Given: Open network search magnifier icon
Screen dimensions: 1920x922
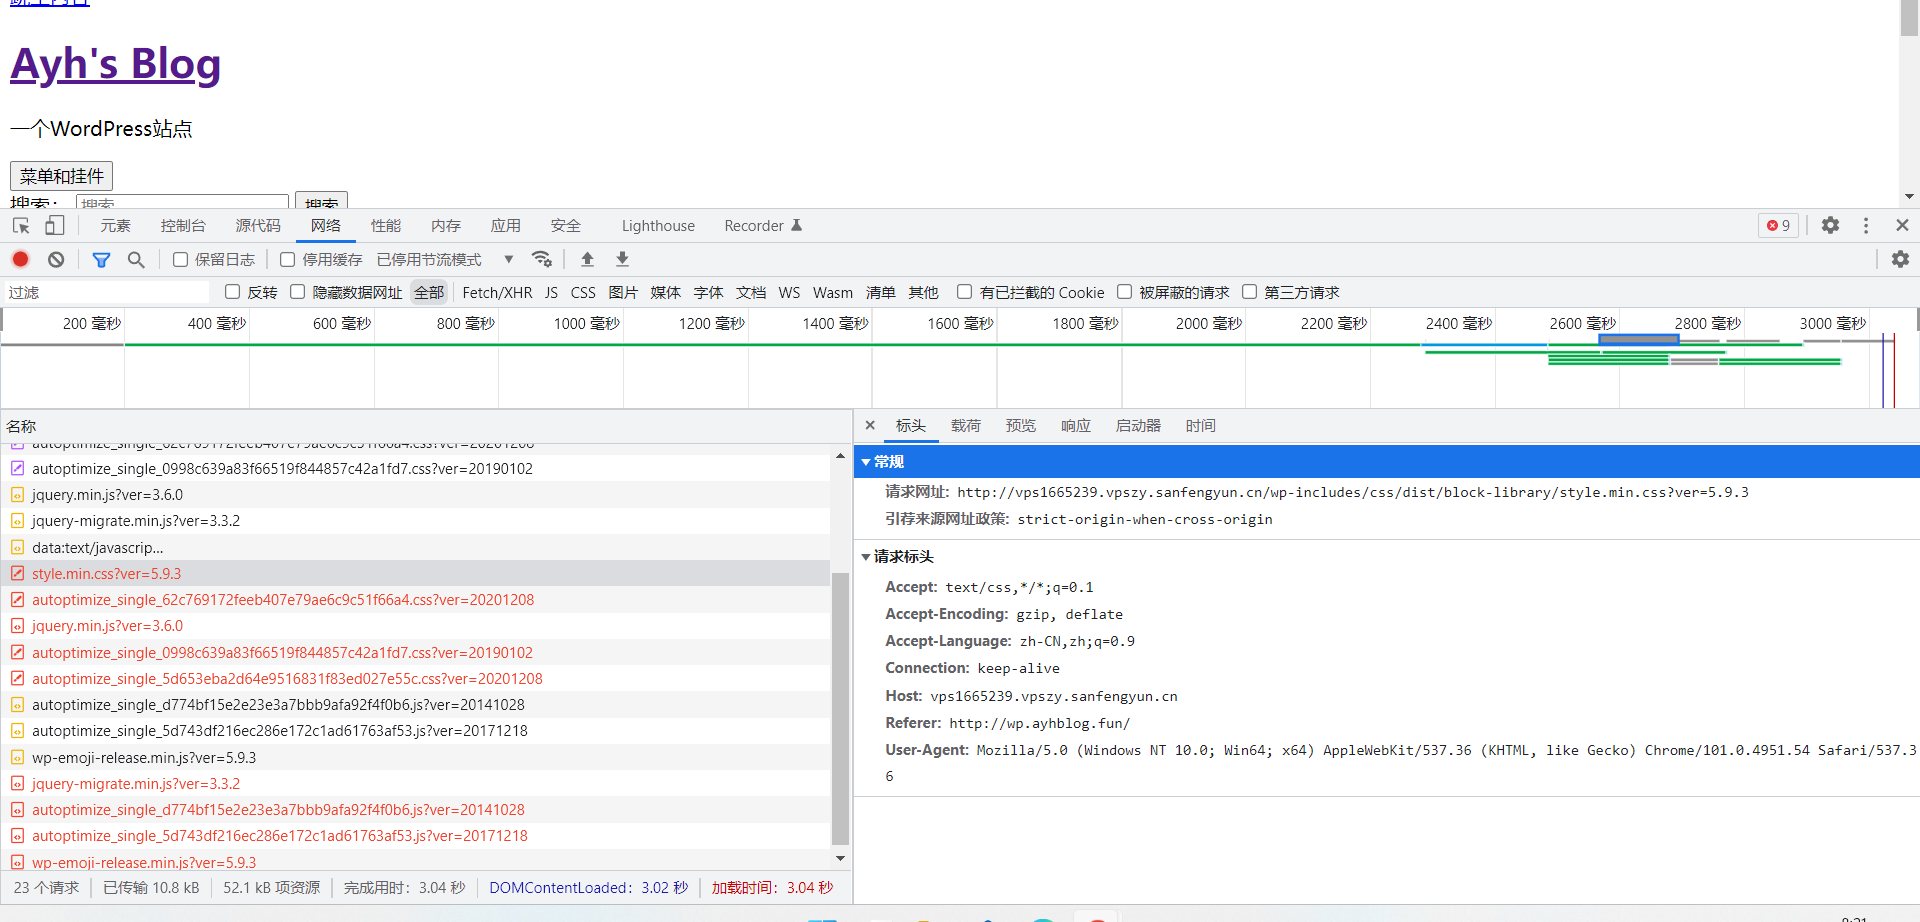Looking at the screenshot, I should pyautogui.click(x=136, y=260).
